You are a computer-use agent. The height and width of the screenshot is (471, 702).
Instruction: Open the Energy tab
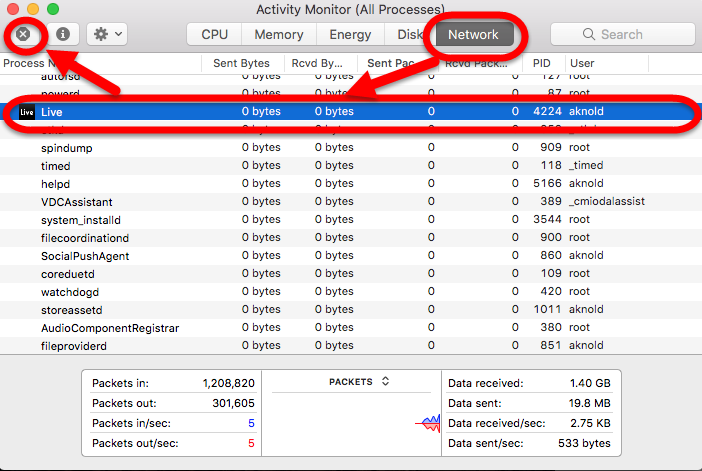pyautogui.click(x=350, y=34)
